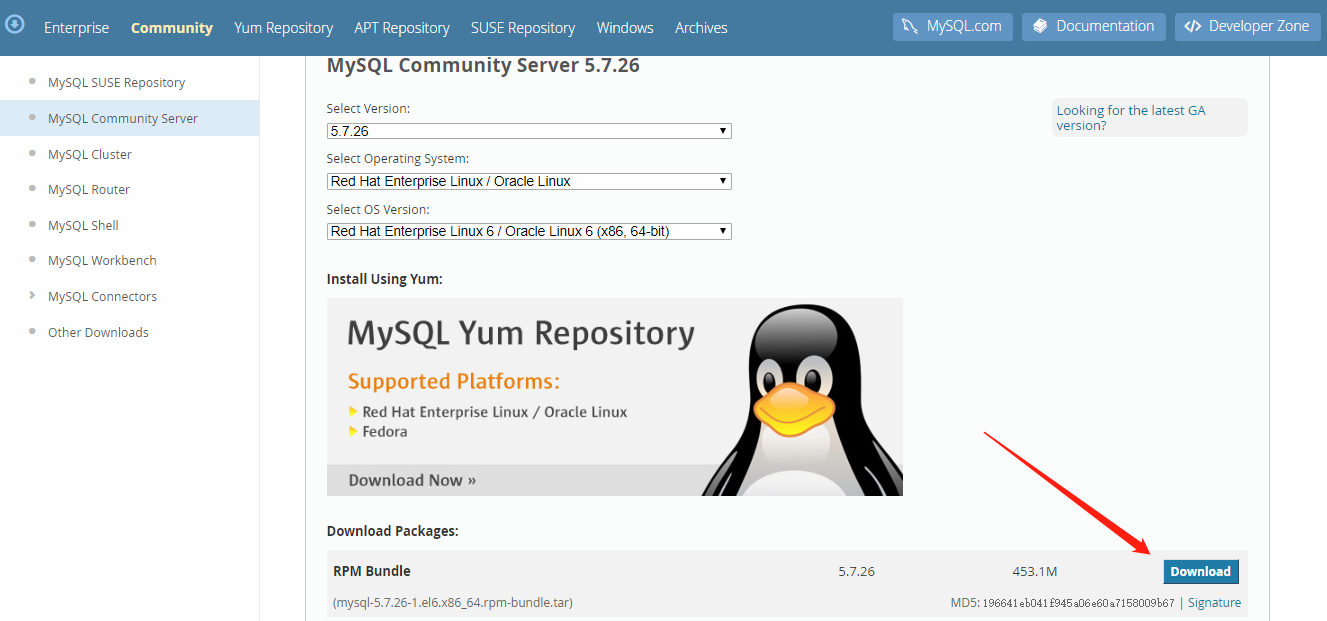Open the Select OS Version dropdown
Screen dimensions: 1327x621
(x=529, y=231)
